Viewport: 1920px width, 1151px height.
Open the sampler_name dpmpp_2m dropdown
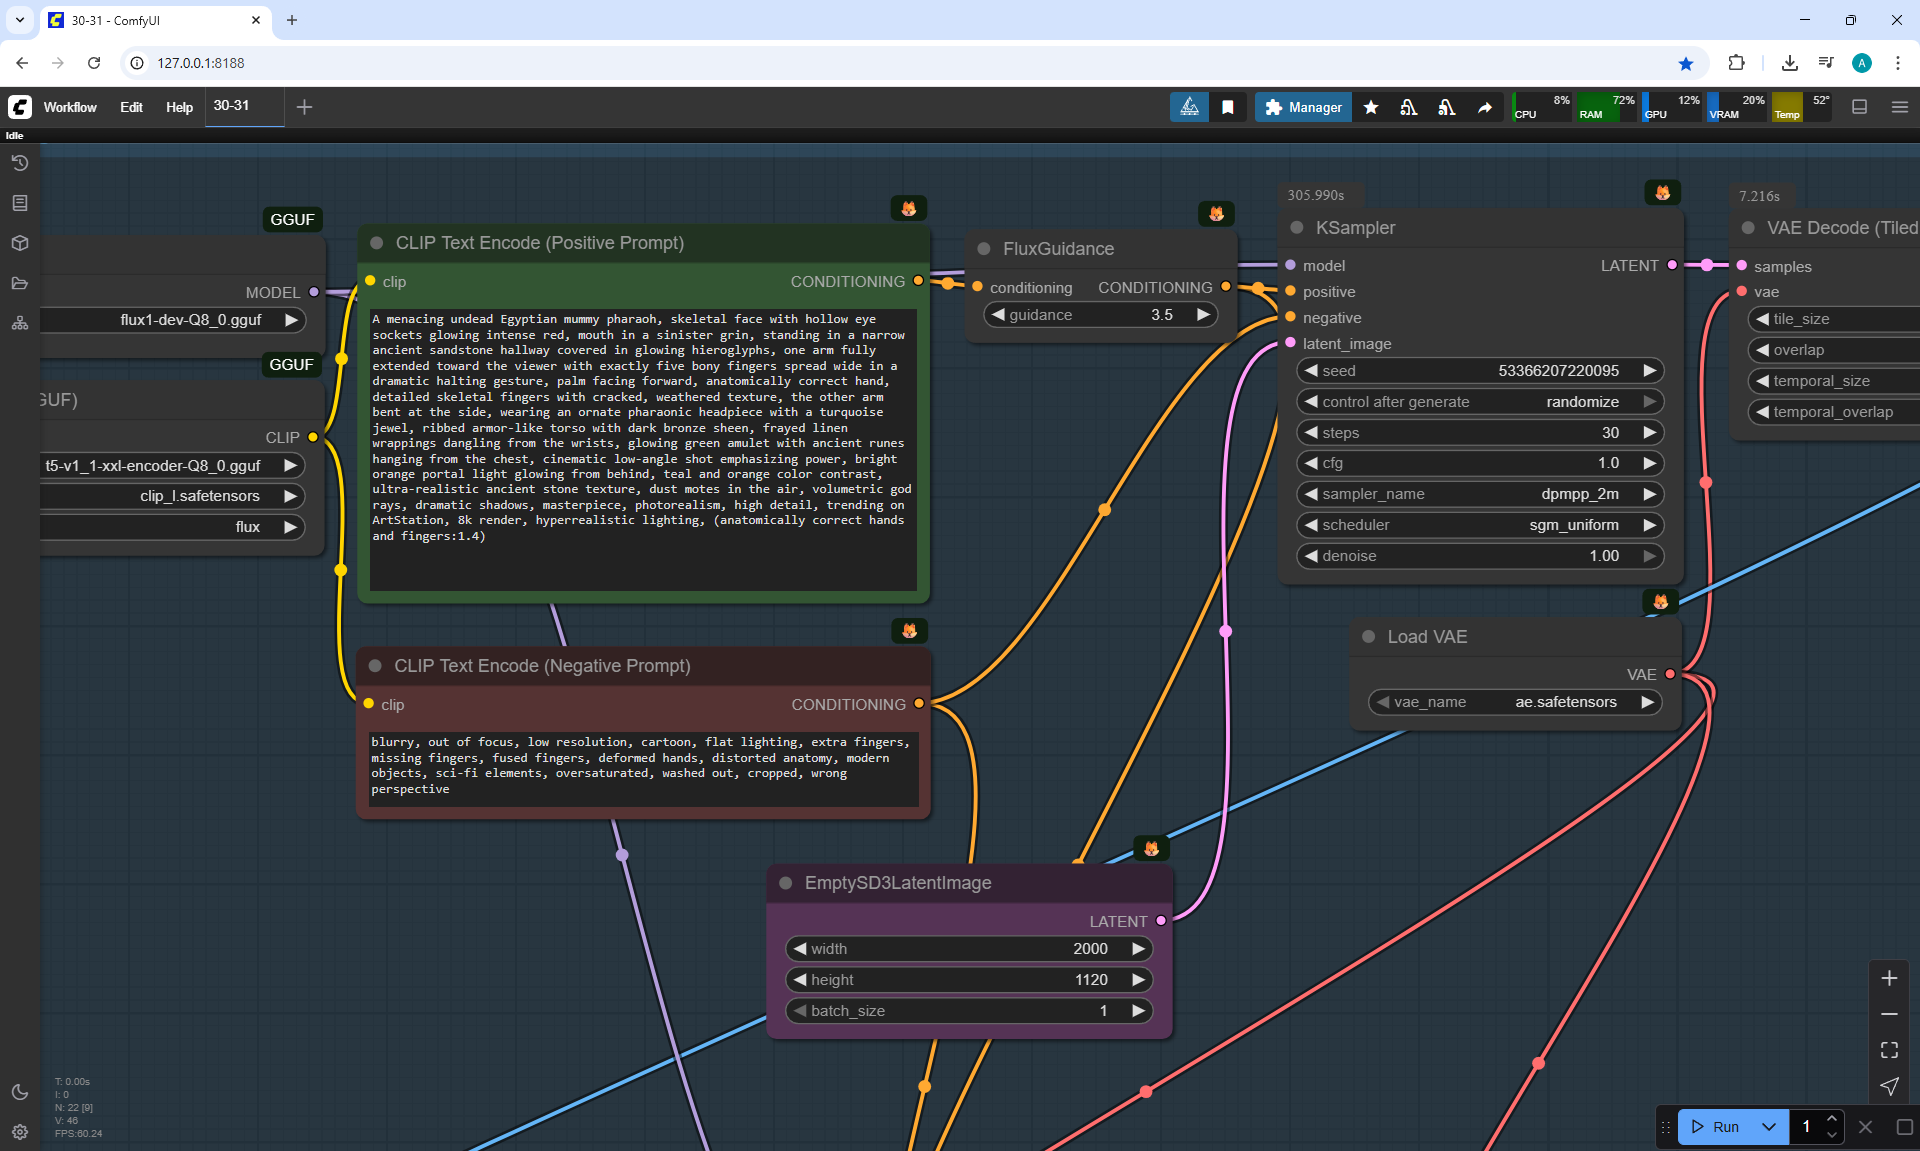pyautogui.click(x=1480, y=494)
